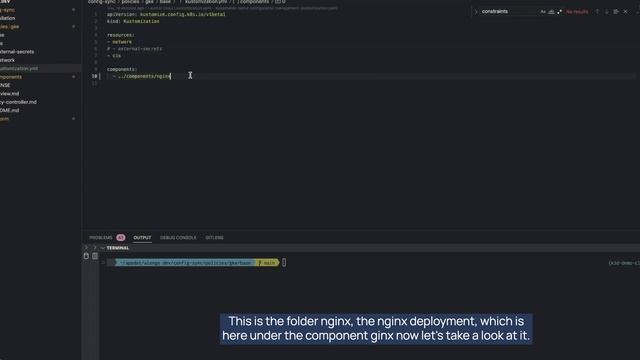Go to next match arrow in find widget
This screenshot has width=640, height=360.
pos(607,12)
